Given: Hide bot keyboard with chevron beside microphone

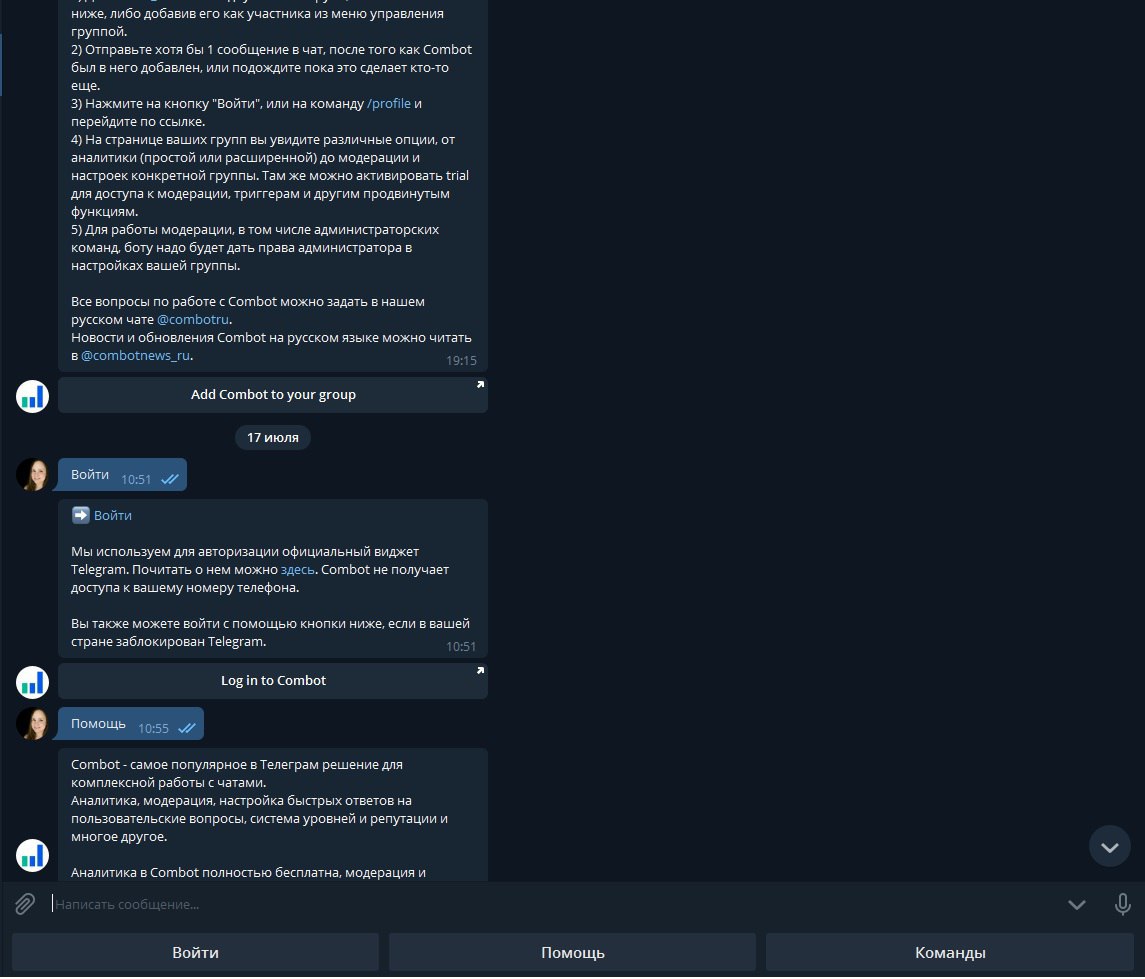Looking at the screenshot, I should click(x=1076, y=905).
